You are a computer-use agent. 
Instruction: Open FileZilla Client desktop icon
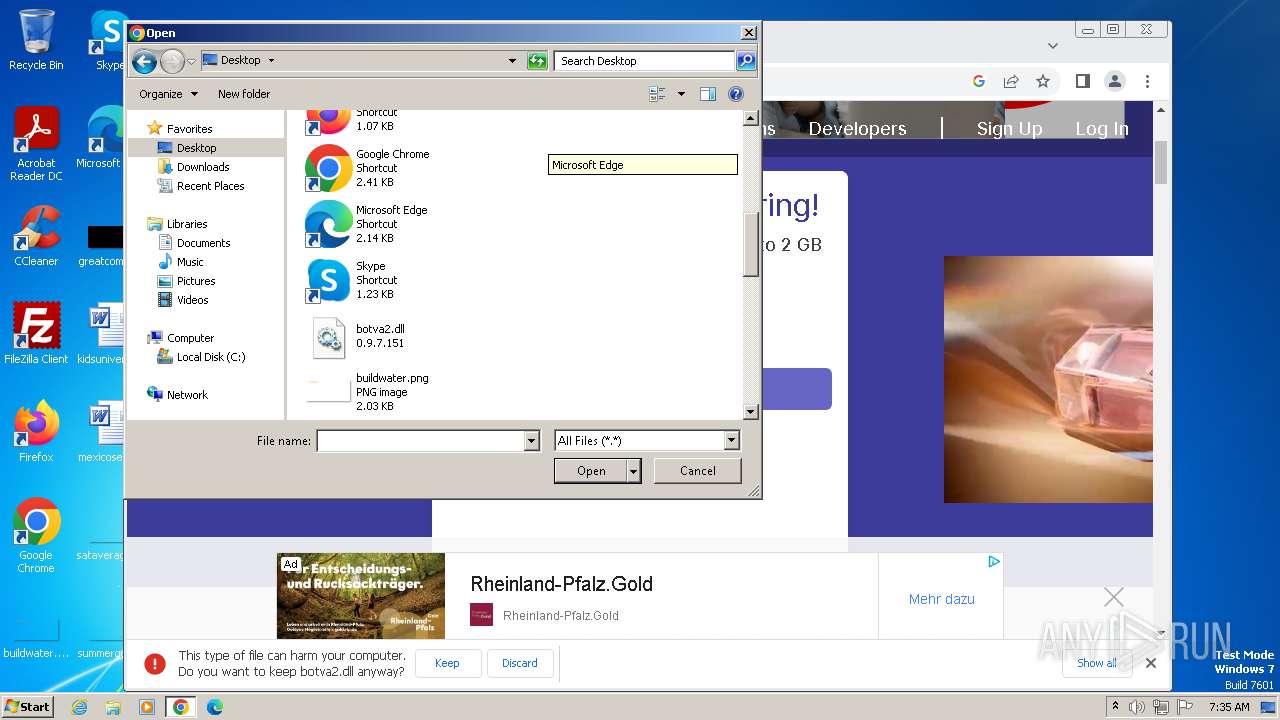point(36,333)
